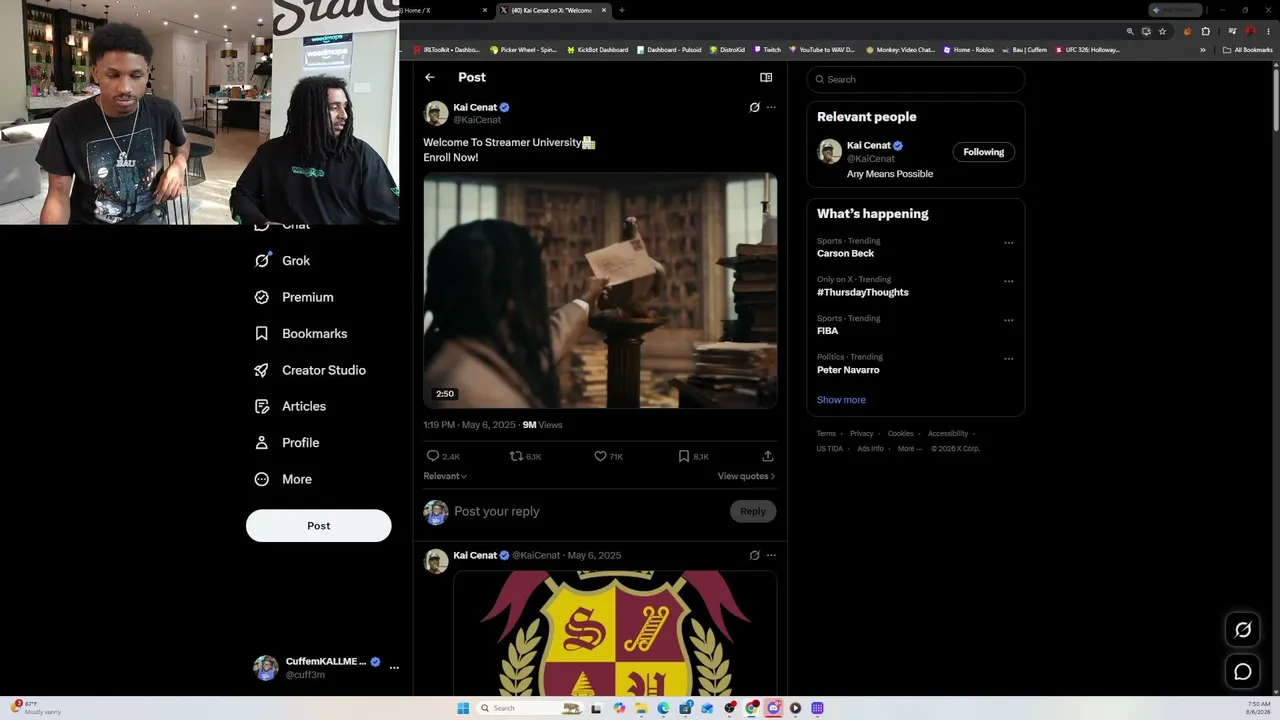The image size is (1280, 720).
Task: Click the gray Reply button
Action: pyautogui.click(x=753, y=511)
